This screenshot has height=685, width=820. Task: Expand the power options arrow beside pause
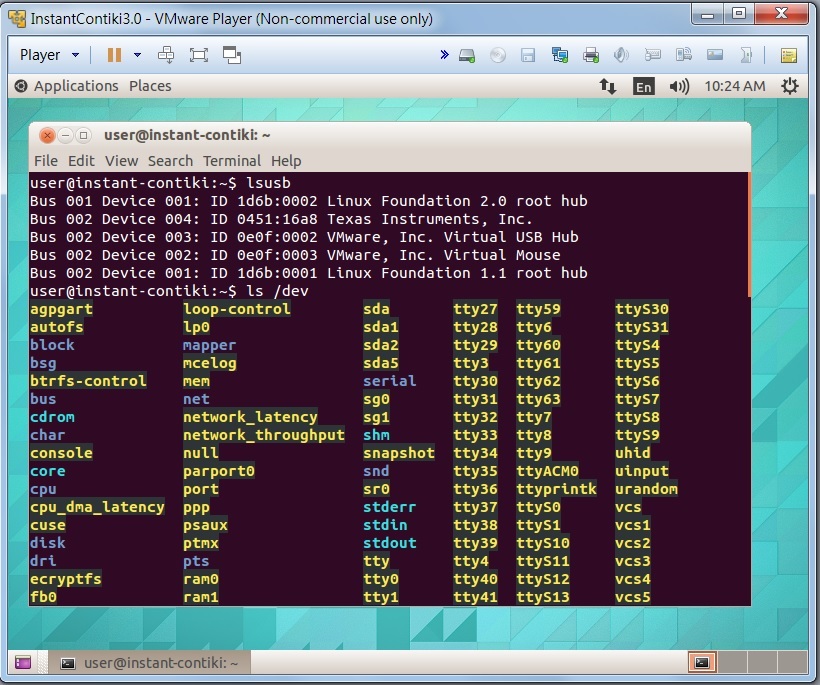coord(137,55)
